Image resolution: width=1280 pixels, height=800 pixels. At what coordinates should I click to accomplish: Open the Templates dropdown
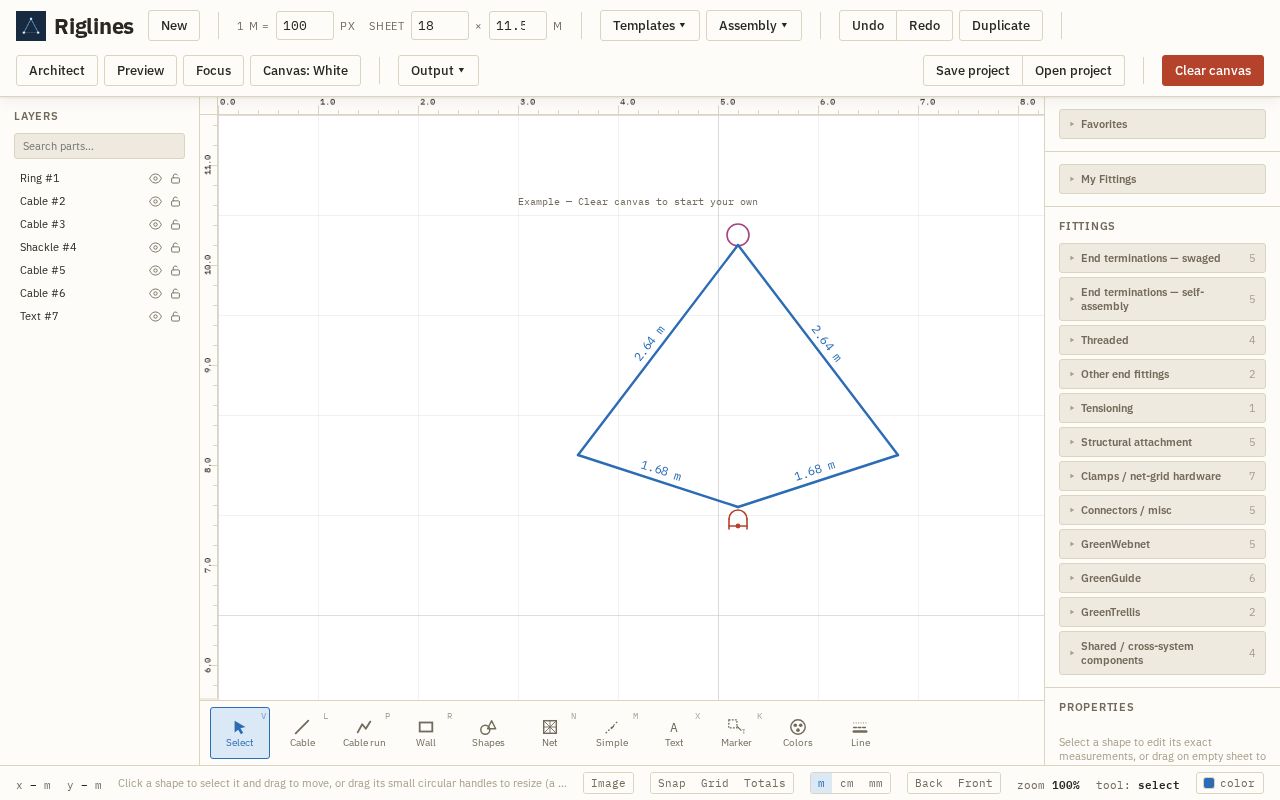(x=649, y=26)
